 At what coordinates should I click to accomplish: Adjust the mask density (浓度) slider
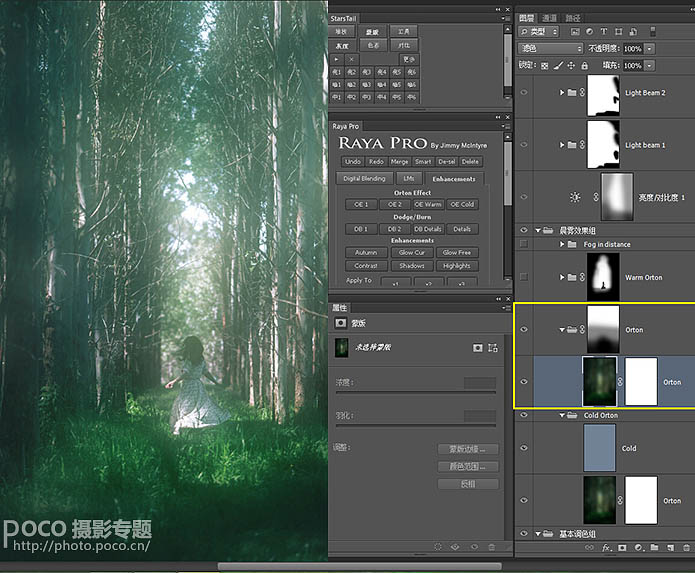pos(416,392)
